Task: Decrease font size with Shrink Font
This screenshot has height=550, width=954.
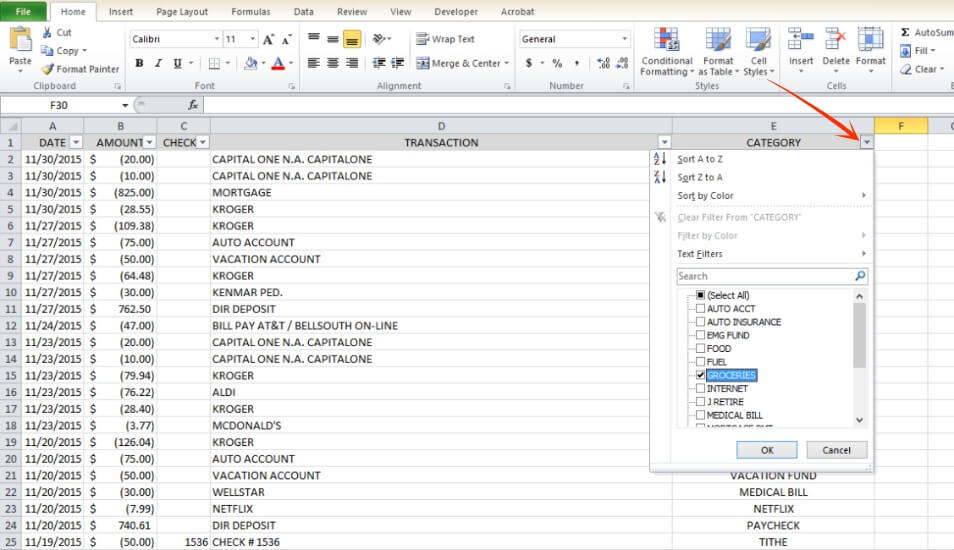Action: tap(287, 40)
